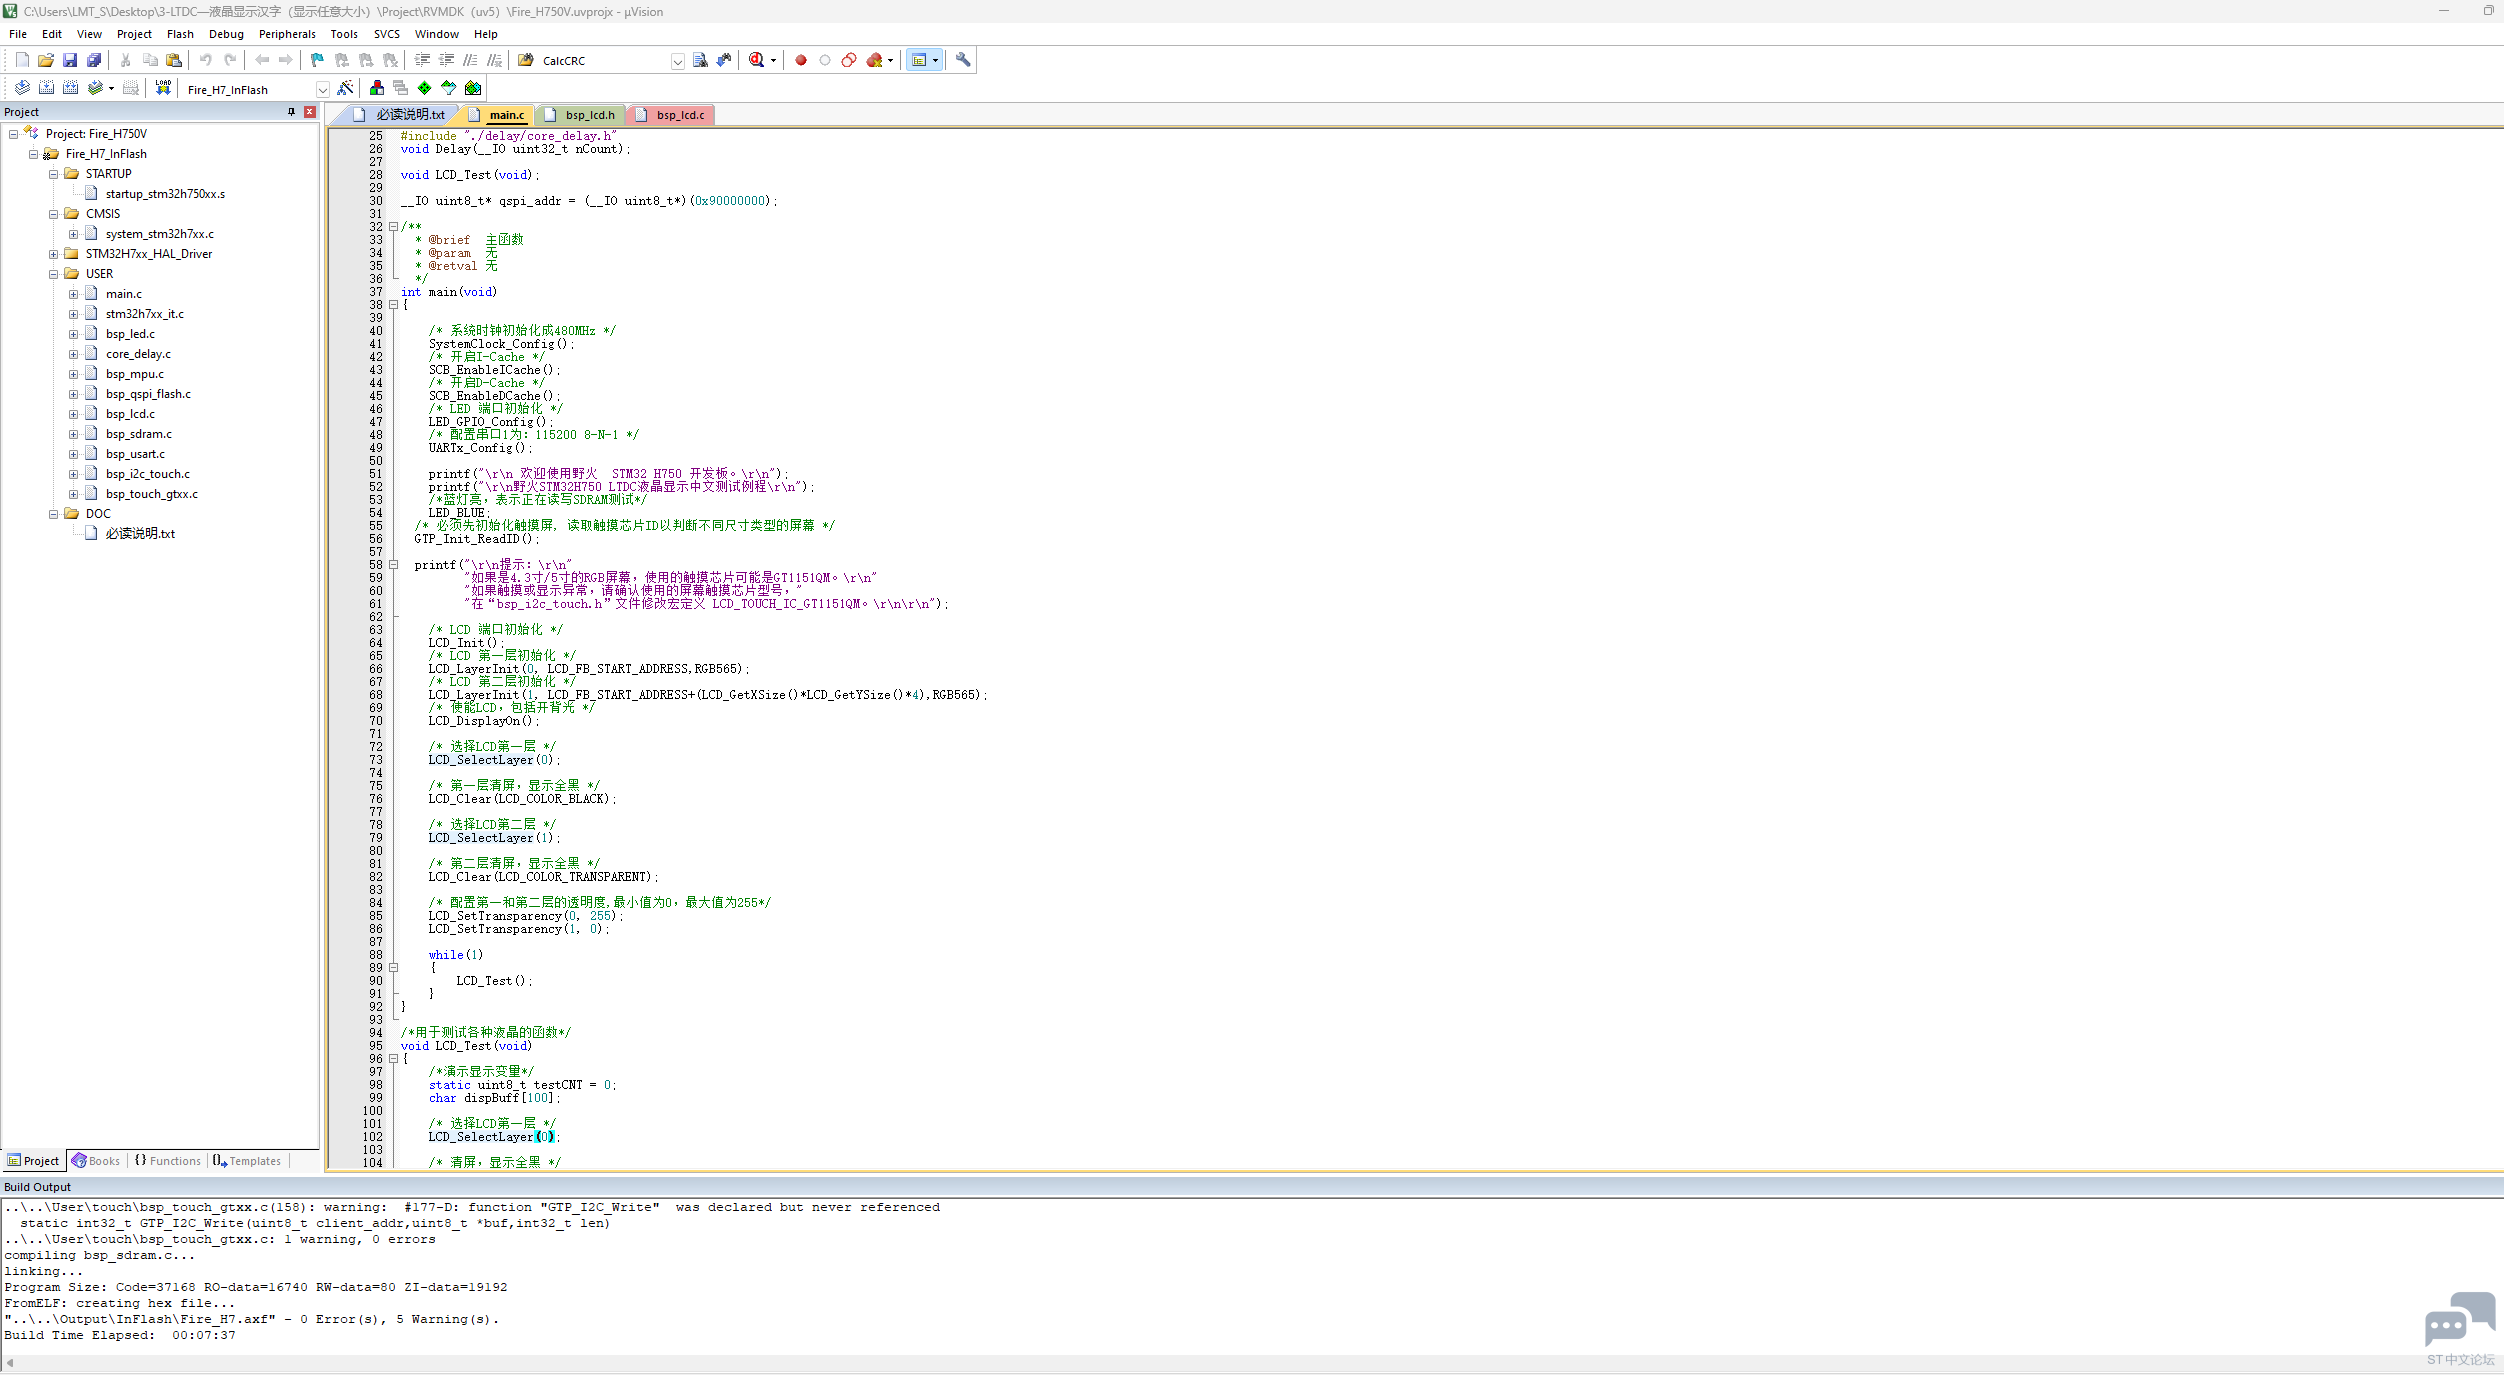Open the CalcCRC find combo dropdown
The image size is (2504, 1375).
pos(678,61)
